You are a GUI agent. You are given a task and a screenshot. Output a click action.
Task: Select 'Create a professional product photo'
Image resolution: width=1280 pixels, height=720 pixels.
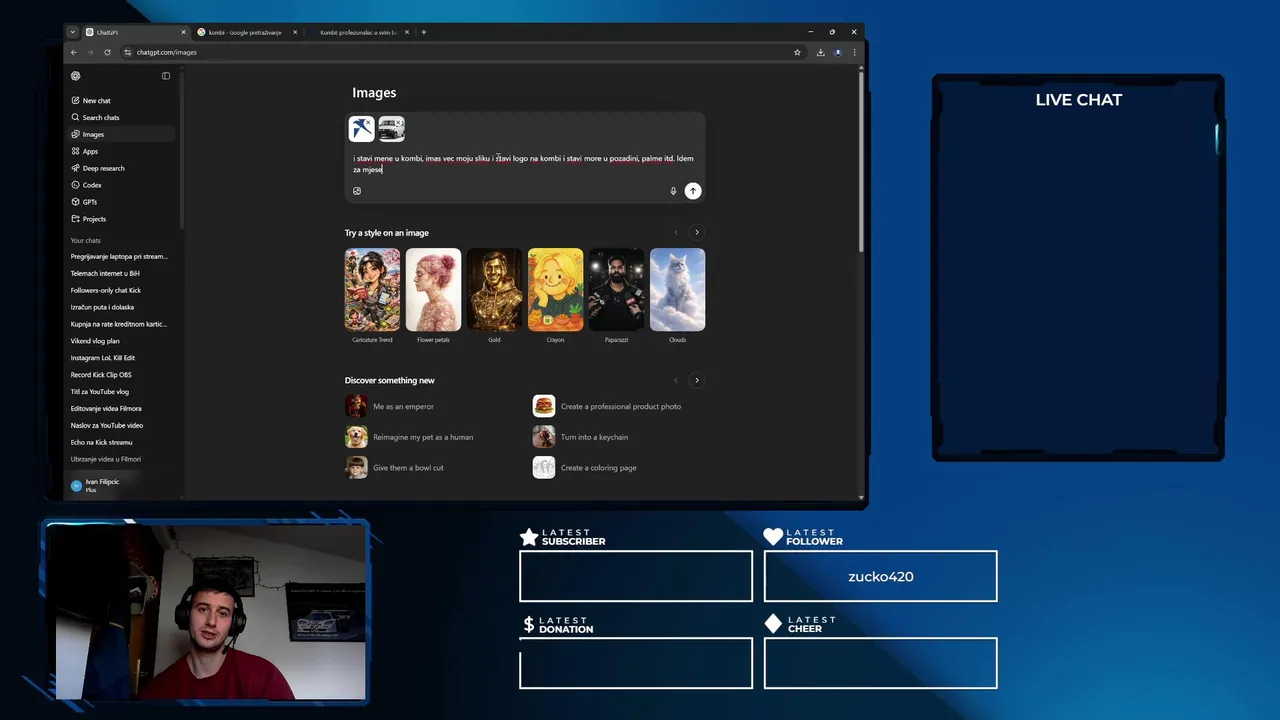pyautogui.click(x=607, y=406)
